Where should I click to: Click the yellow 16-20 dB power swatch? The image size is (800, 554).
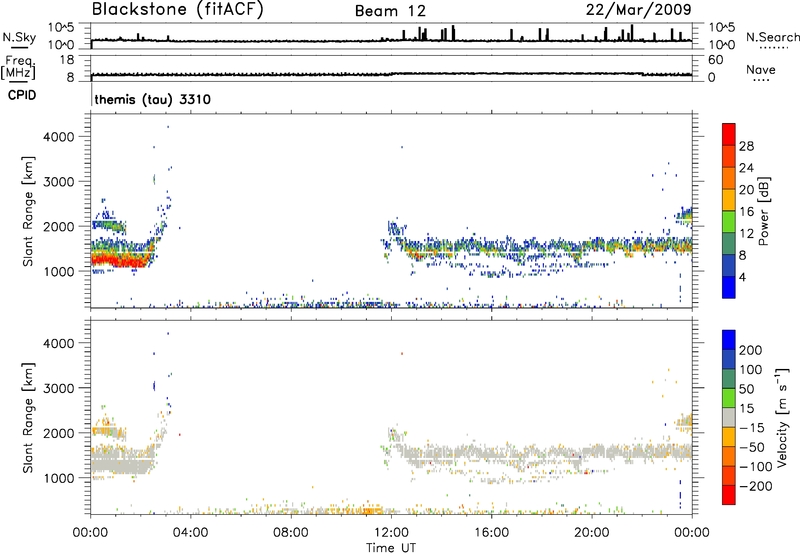[x=729, y=200]
